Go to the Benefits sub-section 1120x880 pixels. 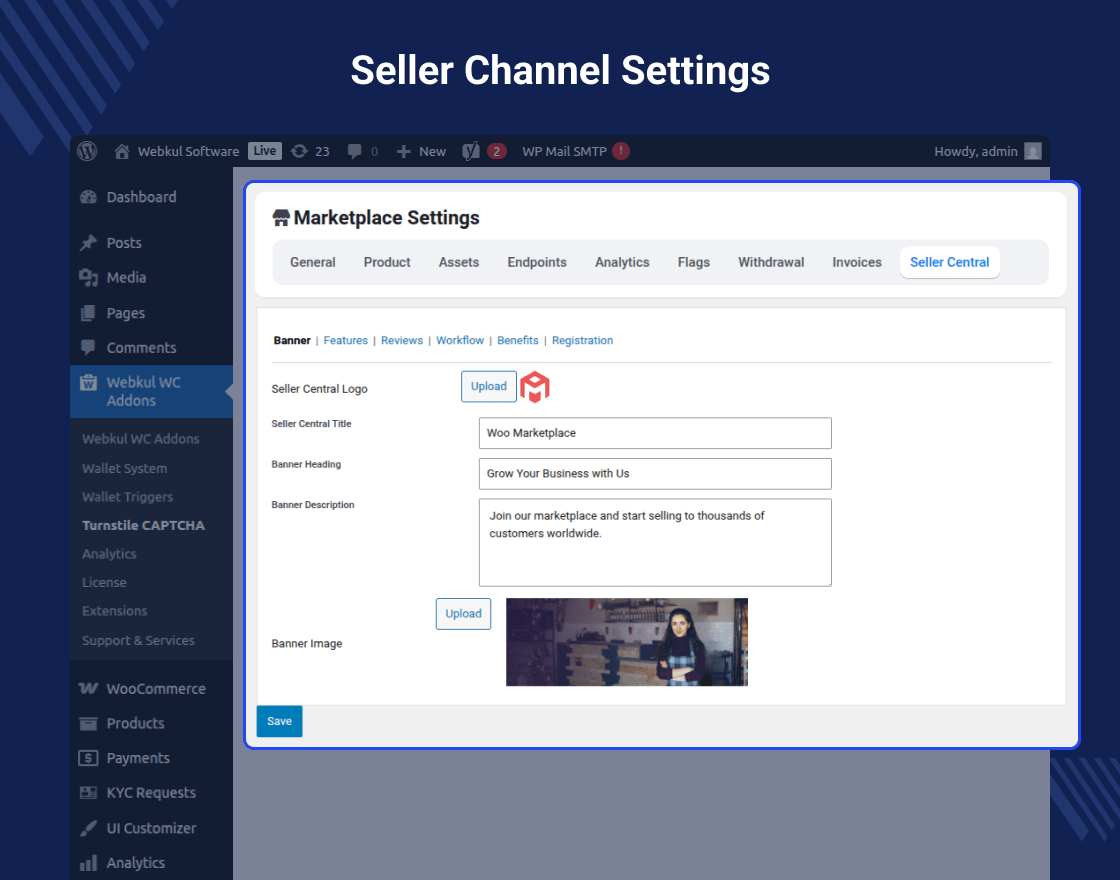pos(518,341)
